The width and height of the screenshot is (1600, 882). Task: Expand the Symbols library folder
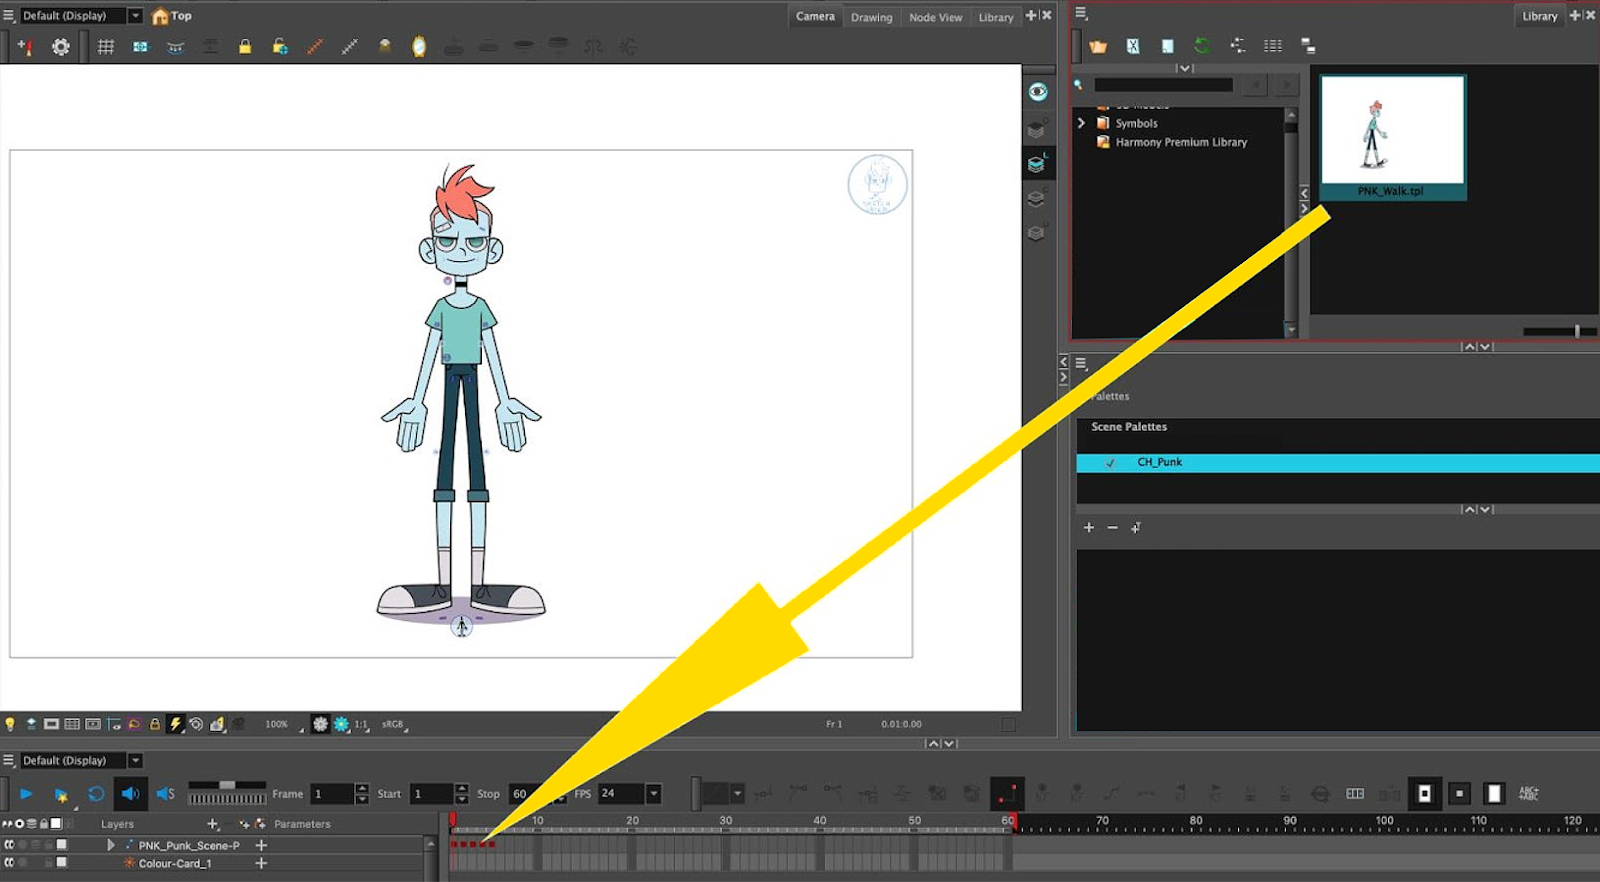(x=1081, y=123)
